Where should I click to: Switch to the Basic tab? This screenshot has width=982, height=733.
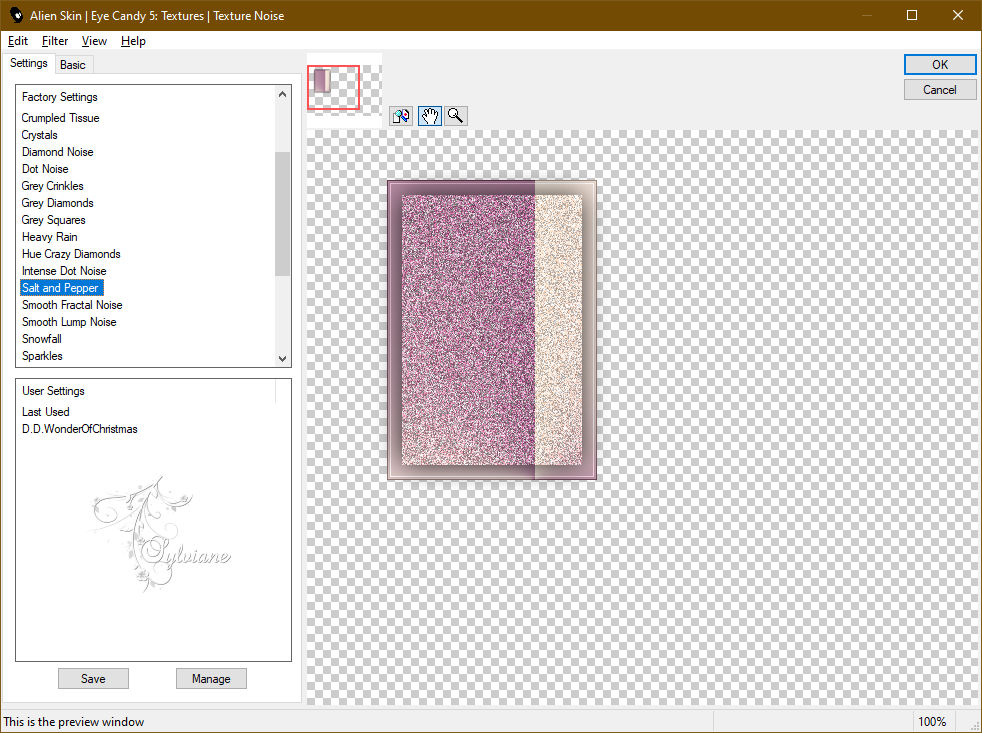tap(73, 65)
